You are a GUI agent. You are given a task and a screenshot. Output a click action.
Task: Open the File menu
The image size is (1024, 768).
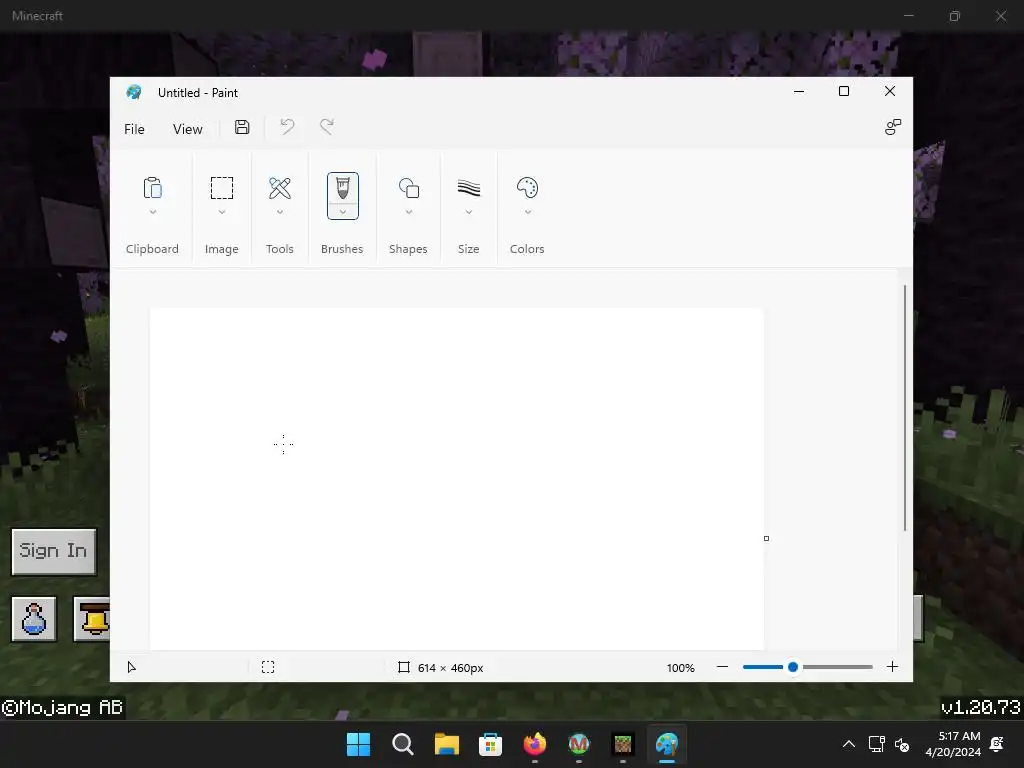(134, 129)
